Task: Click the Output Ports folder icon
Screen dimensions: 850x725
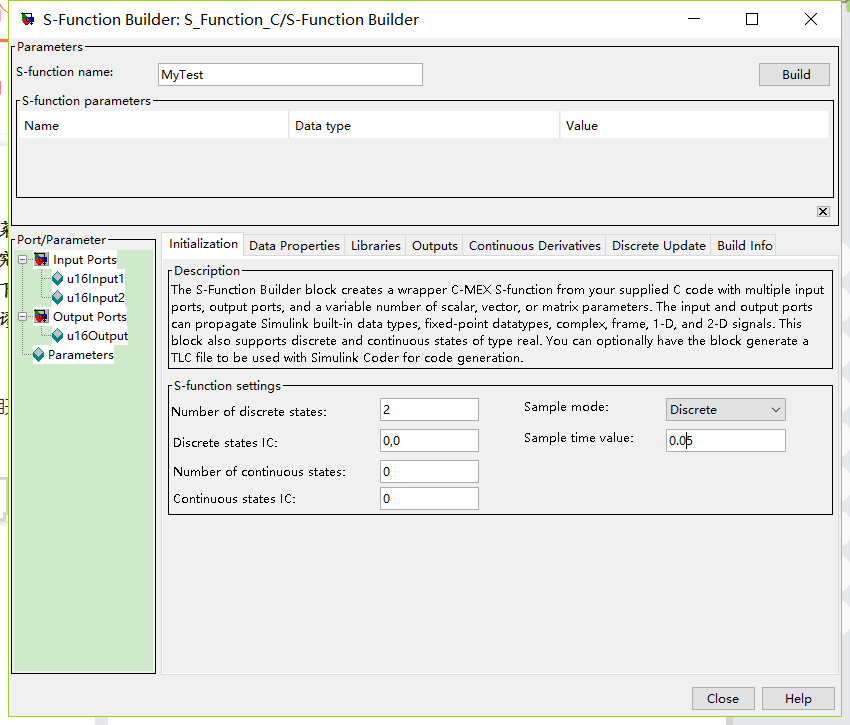Action: pyautogui.click(x=41, y=317)
